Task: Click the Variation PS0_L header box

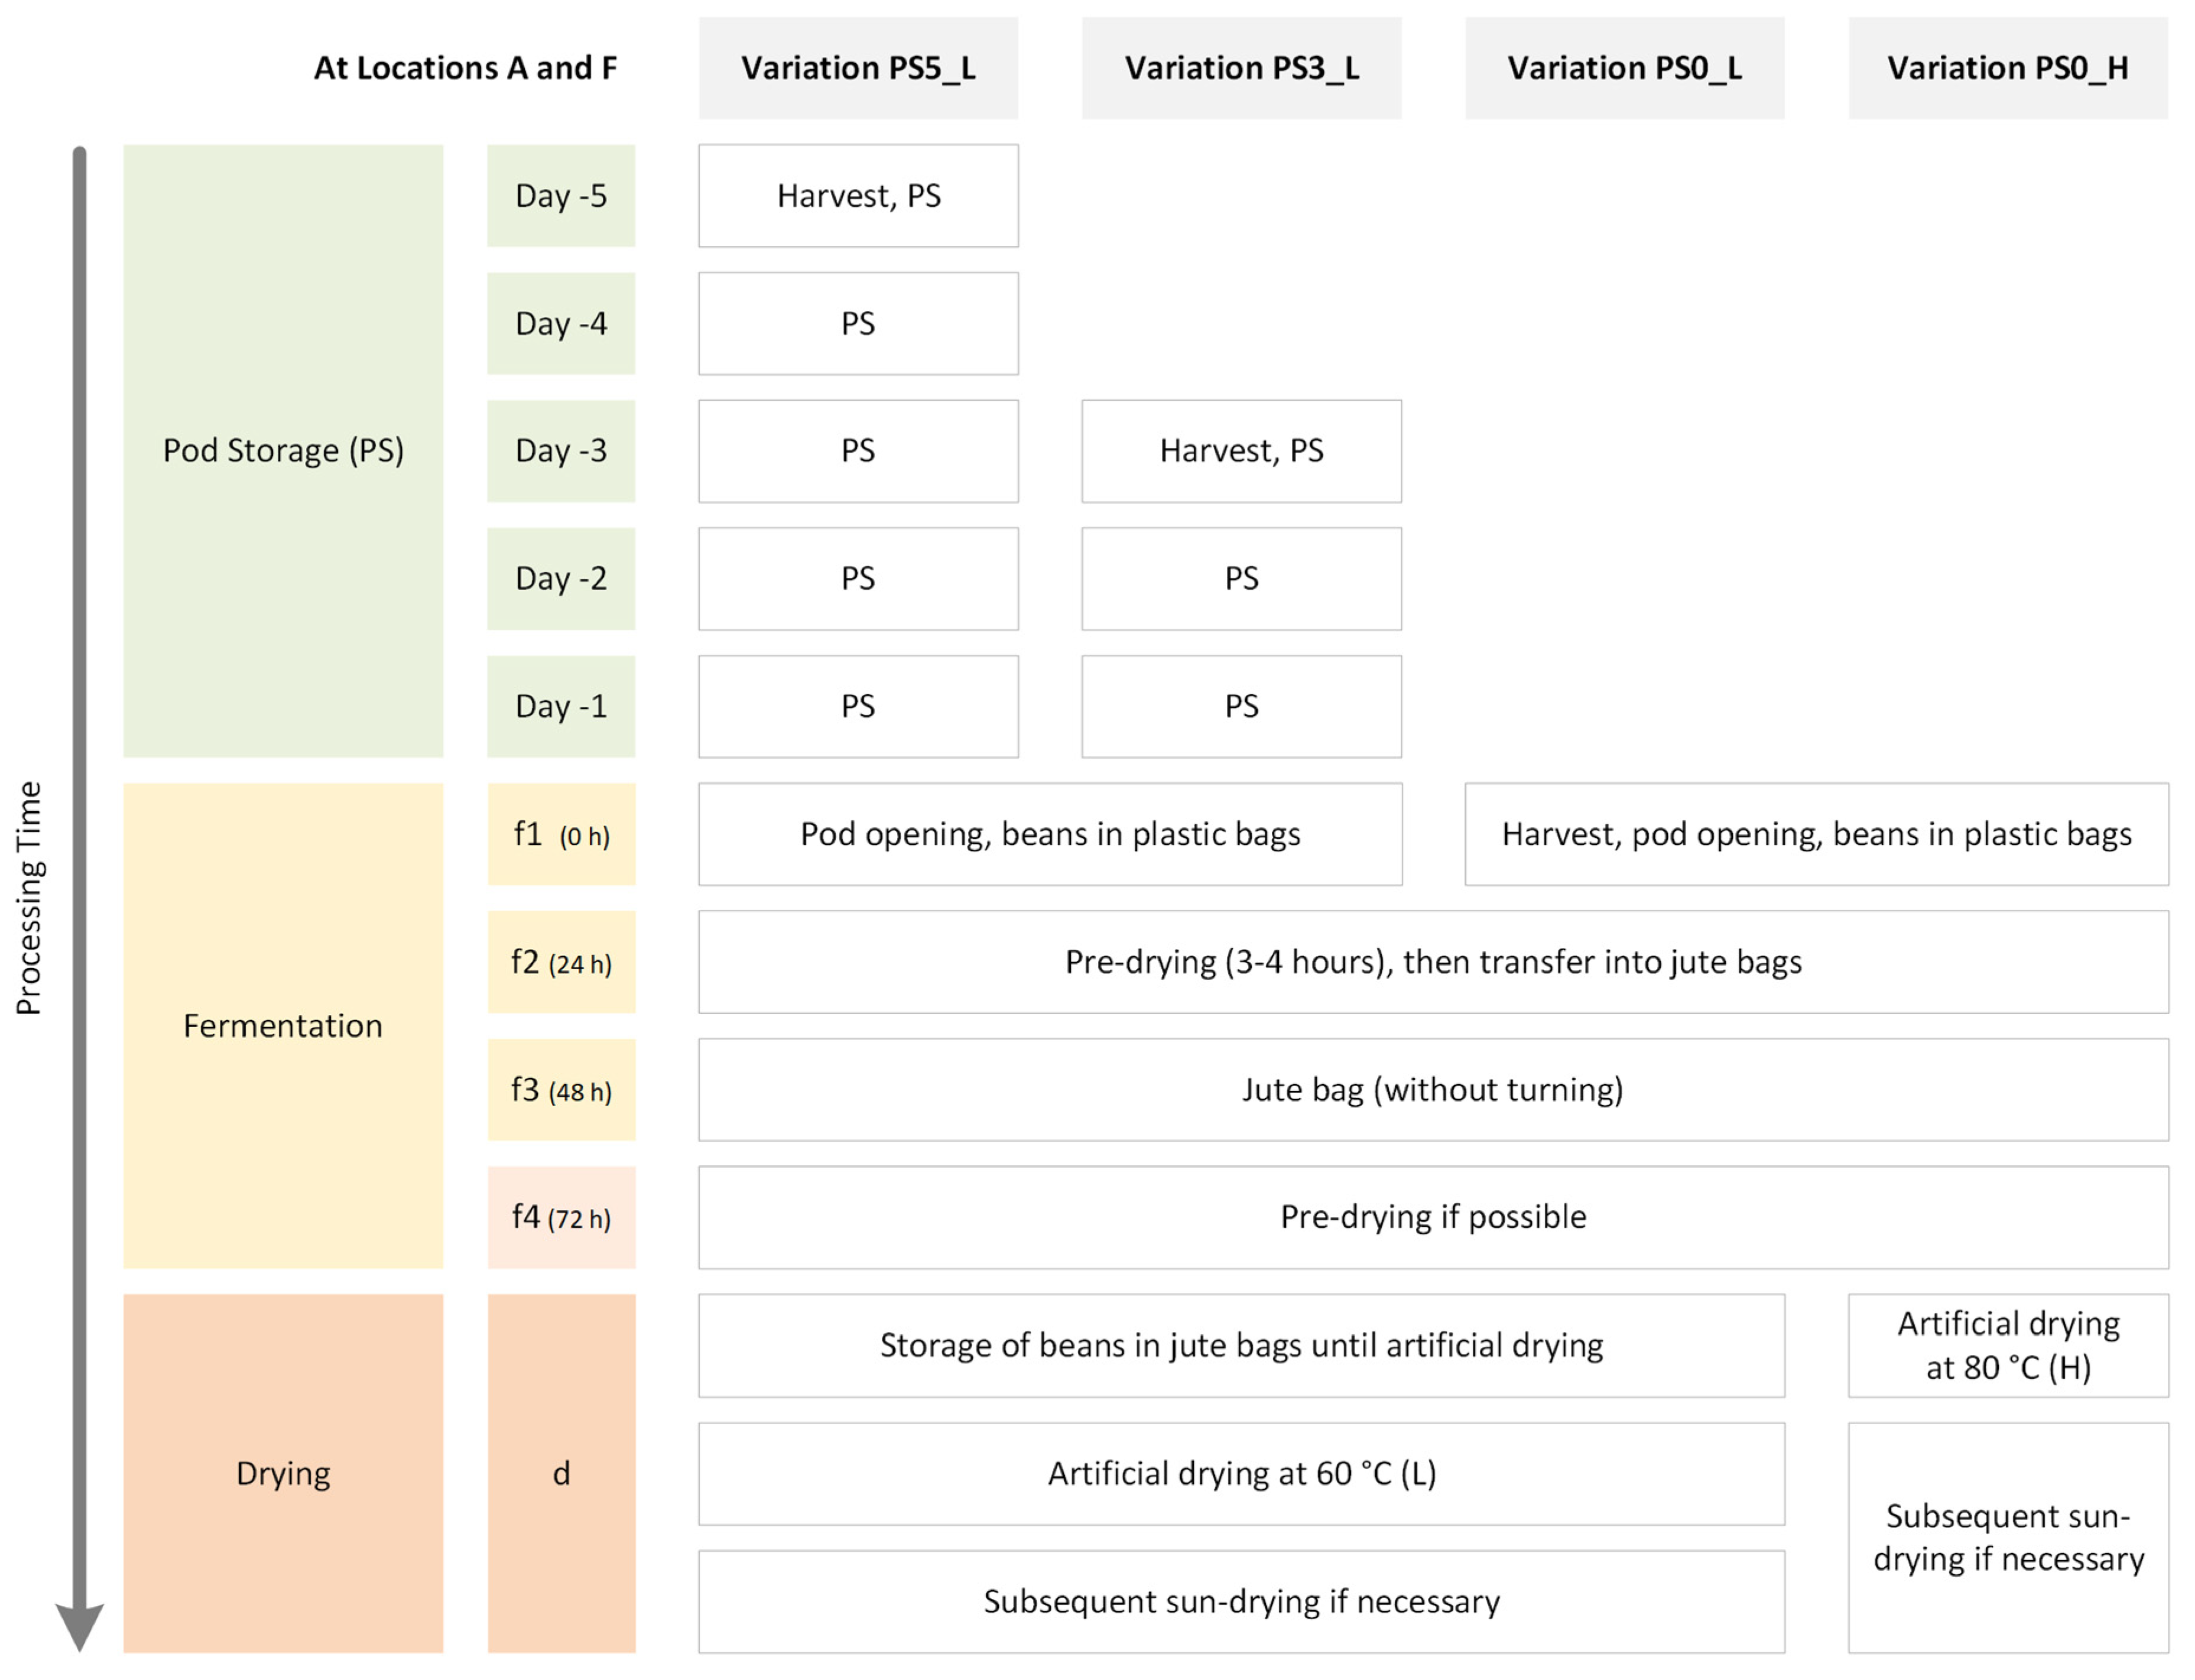Action: (1624, 68)
